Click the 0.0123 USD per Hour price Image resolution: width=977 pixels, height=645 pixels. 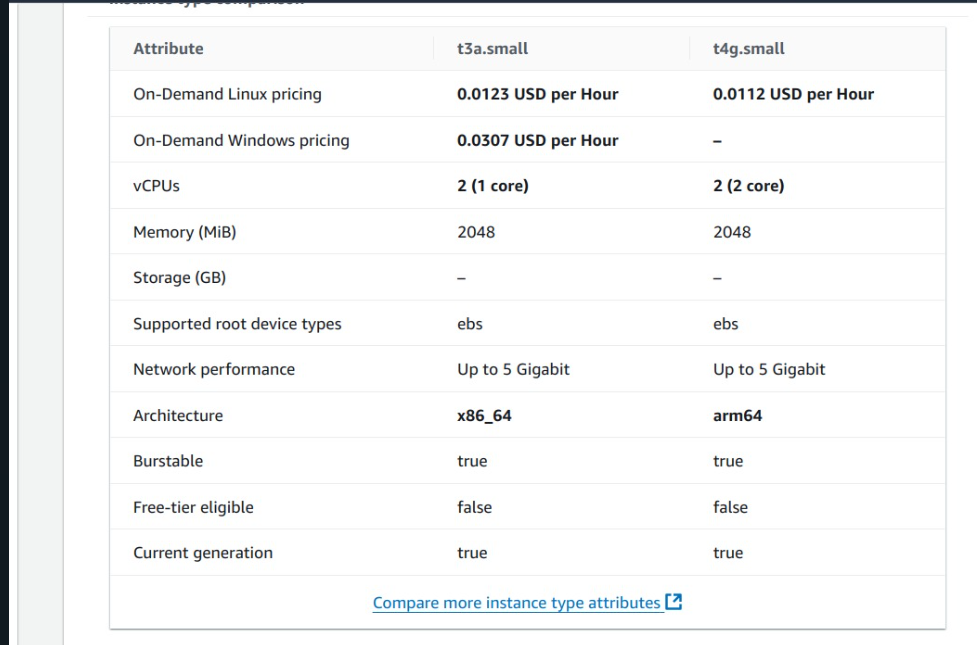click(x=538, y=94)
